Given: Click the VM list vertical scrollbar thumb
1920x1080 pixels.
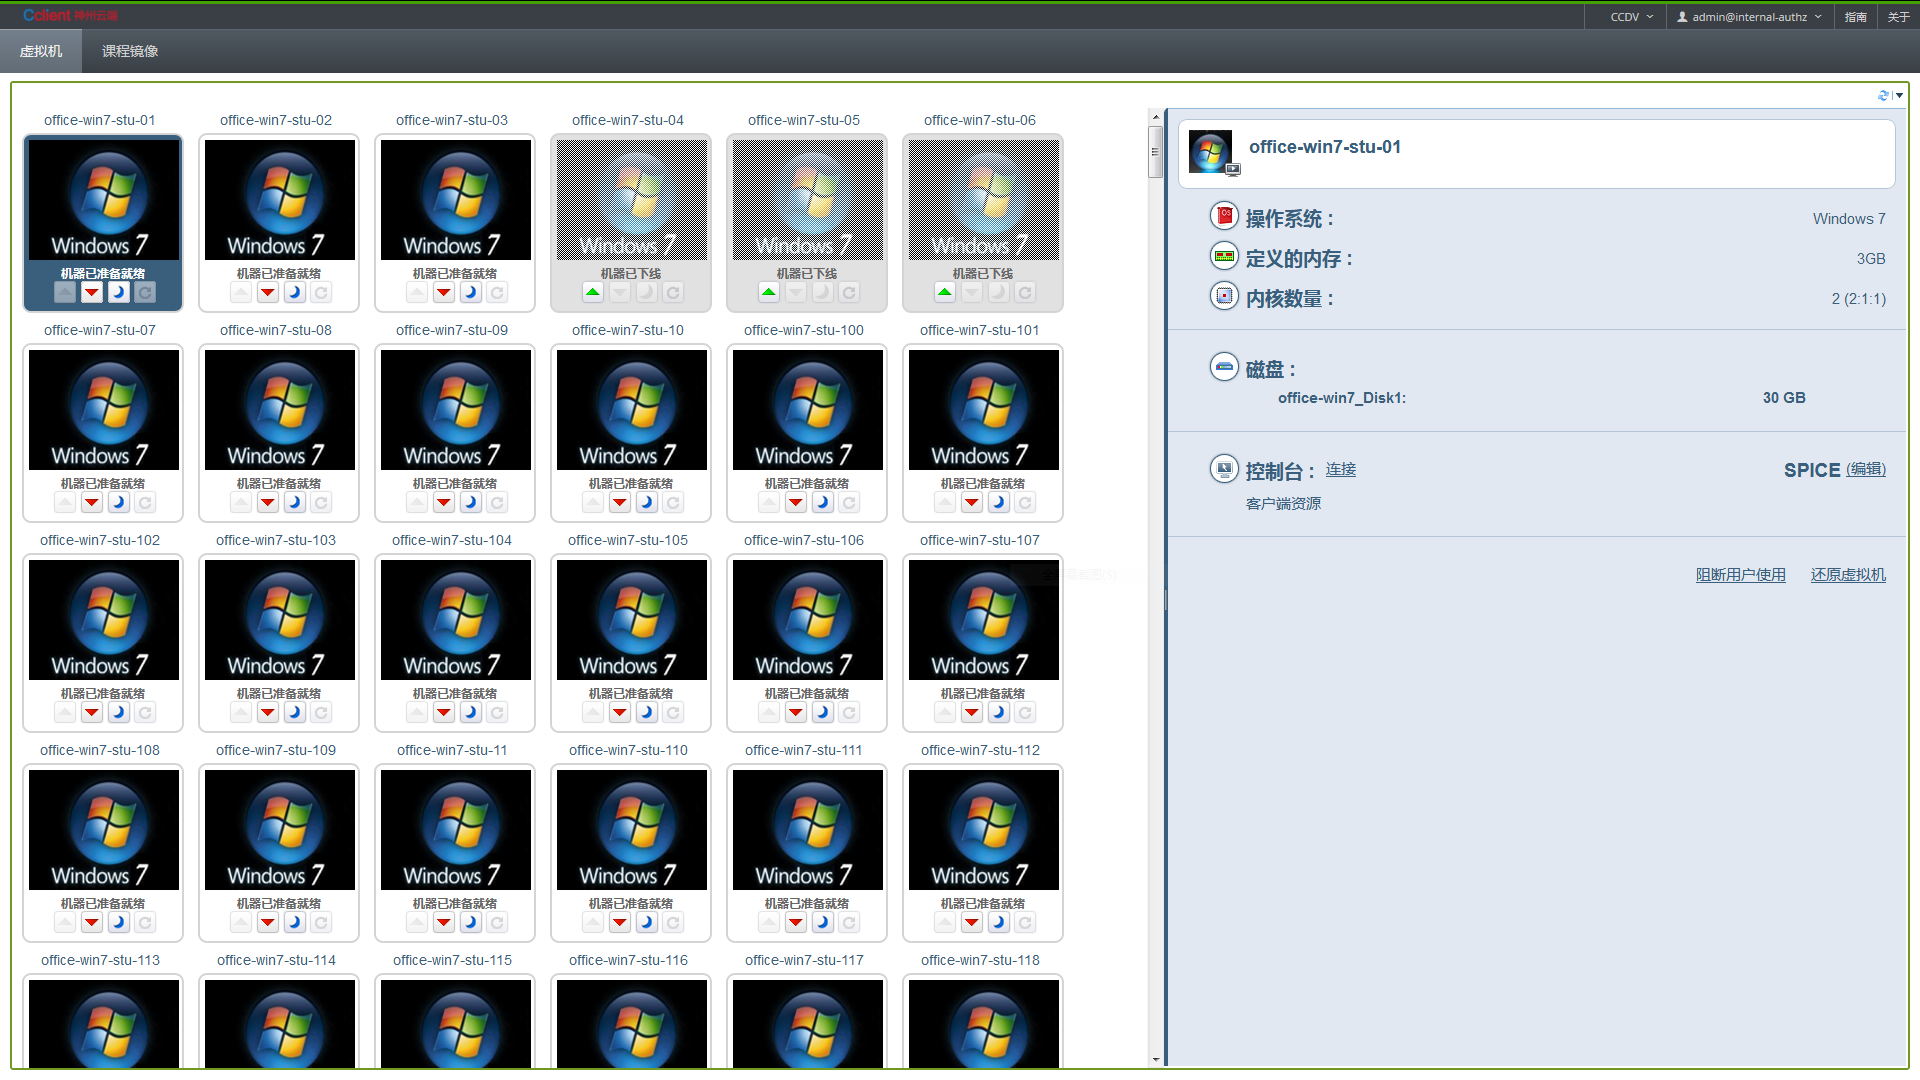Looking at the screenshot, I should pyautogui.click(x=1156, y=152).
